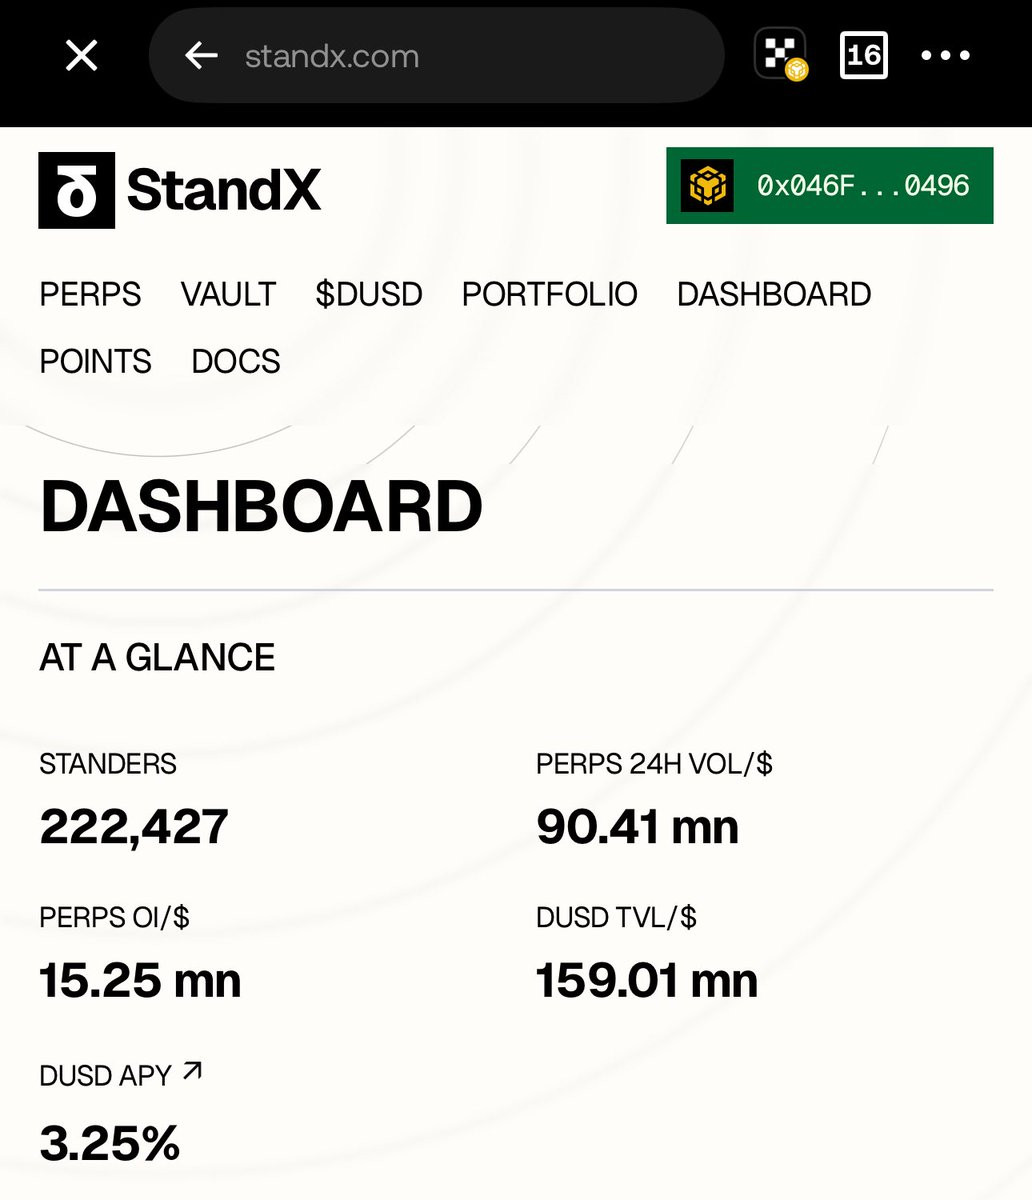Select the DASHBOARD nav item

774,295
